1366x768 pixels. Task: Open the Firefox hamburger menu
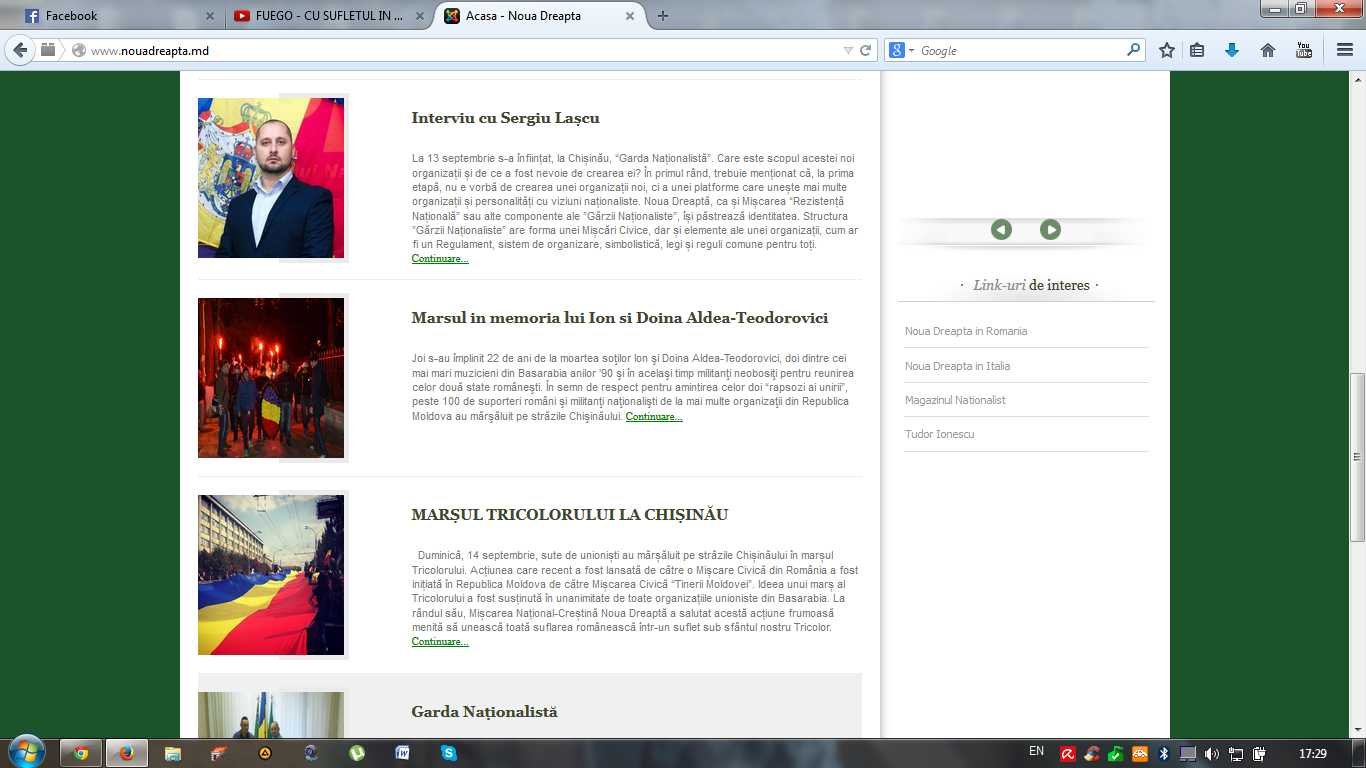(1345, 50)
